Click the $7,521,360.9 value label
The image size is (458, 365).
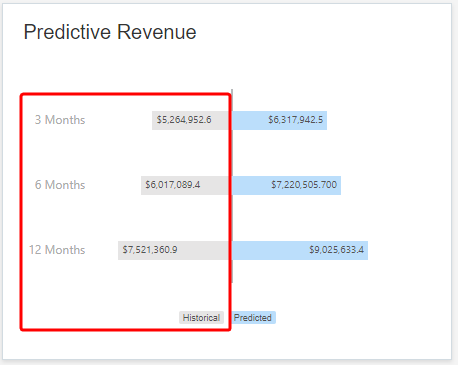[x=150, y=250]
